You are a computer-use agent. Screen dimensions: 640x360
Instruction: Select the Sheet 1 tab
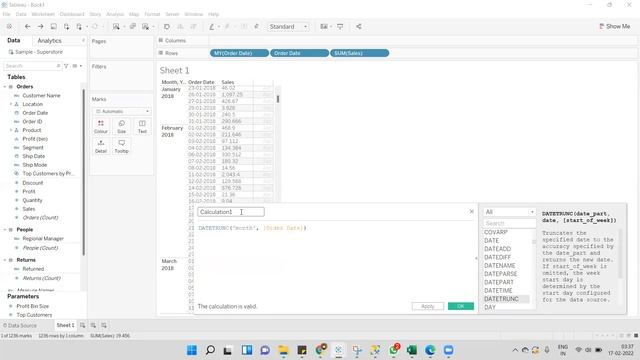point(65,325)
